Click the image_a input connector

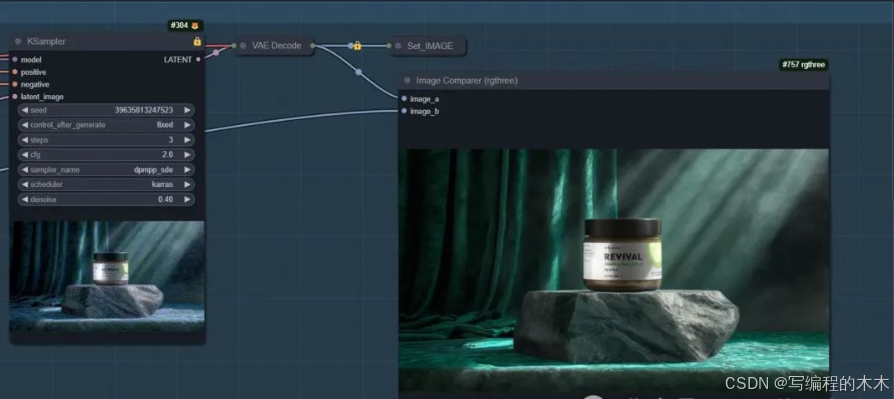click(x=404, y=99)
